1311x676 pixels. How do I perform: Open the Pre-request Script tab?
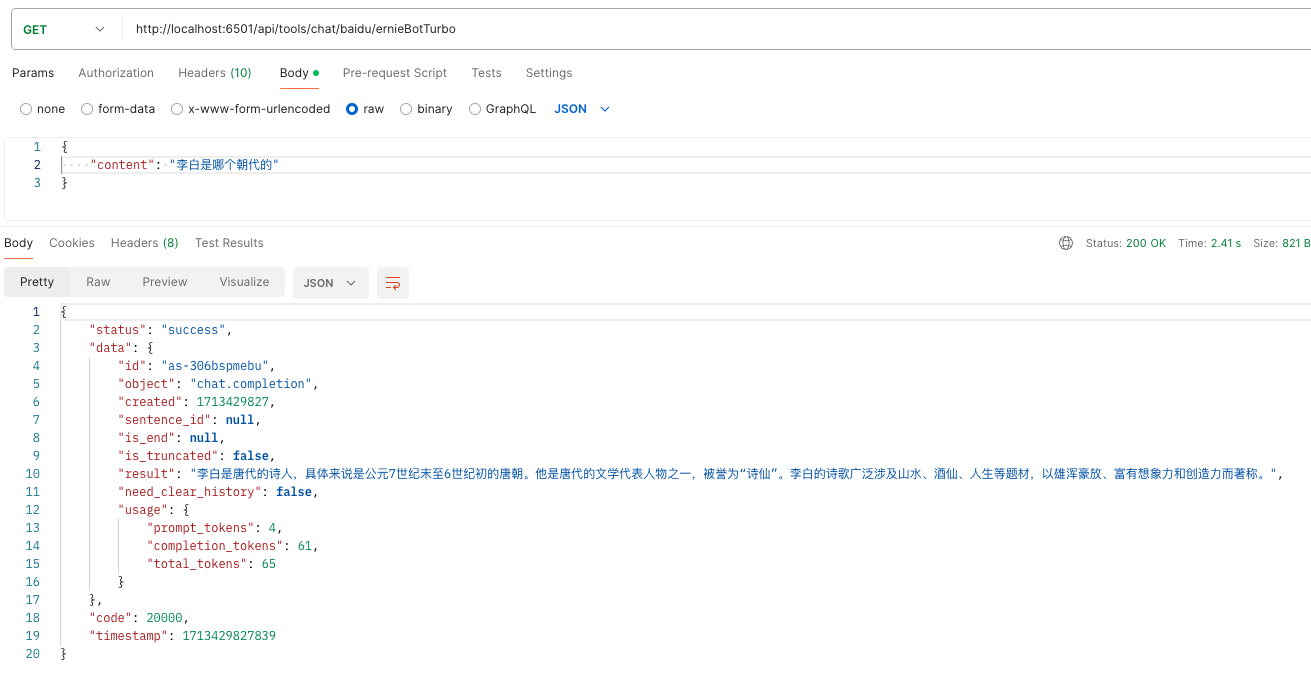[x=395, y=73]
